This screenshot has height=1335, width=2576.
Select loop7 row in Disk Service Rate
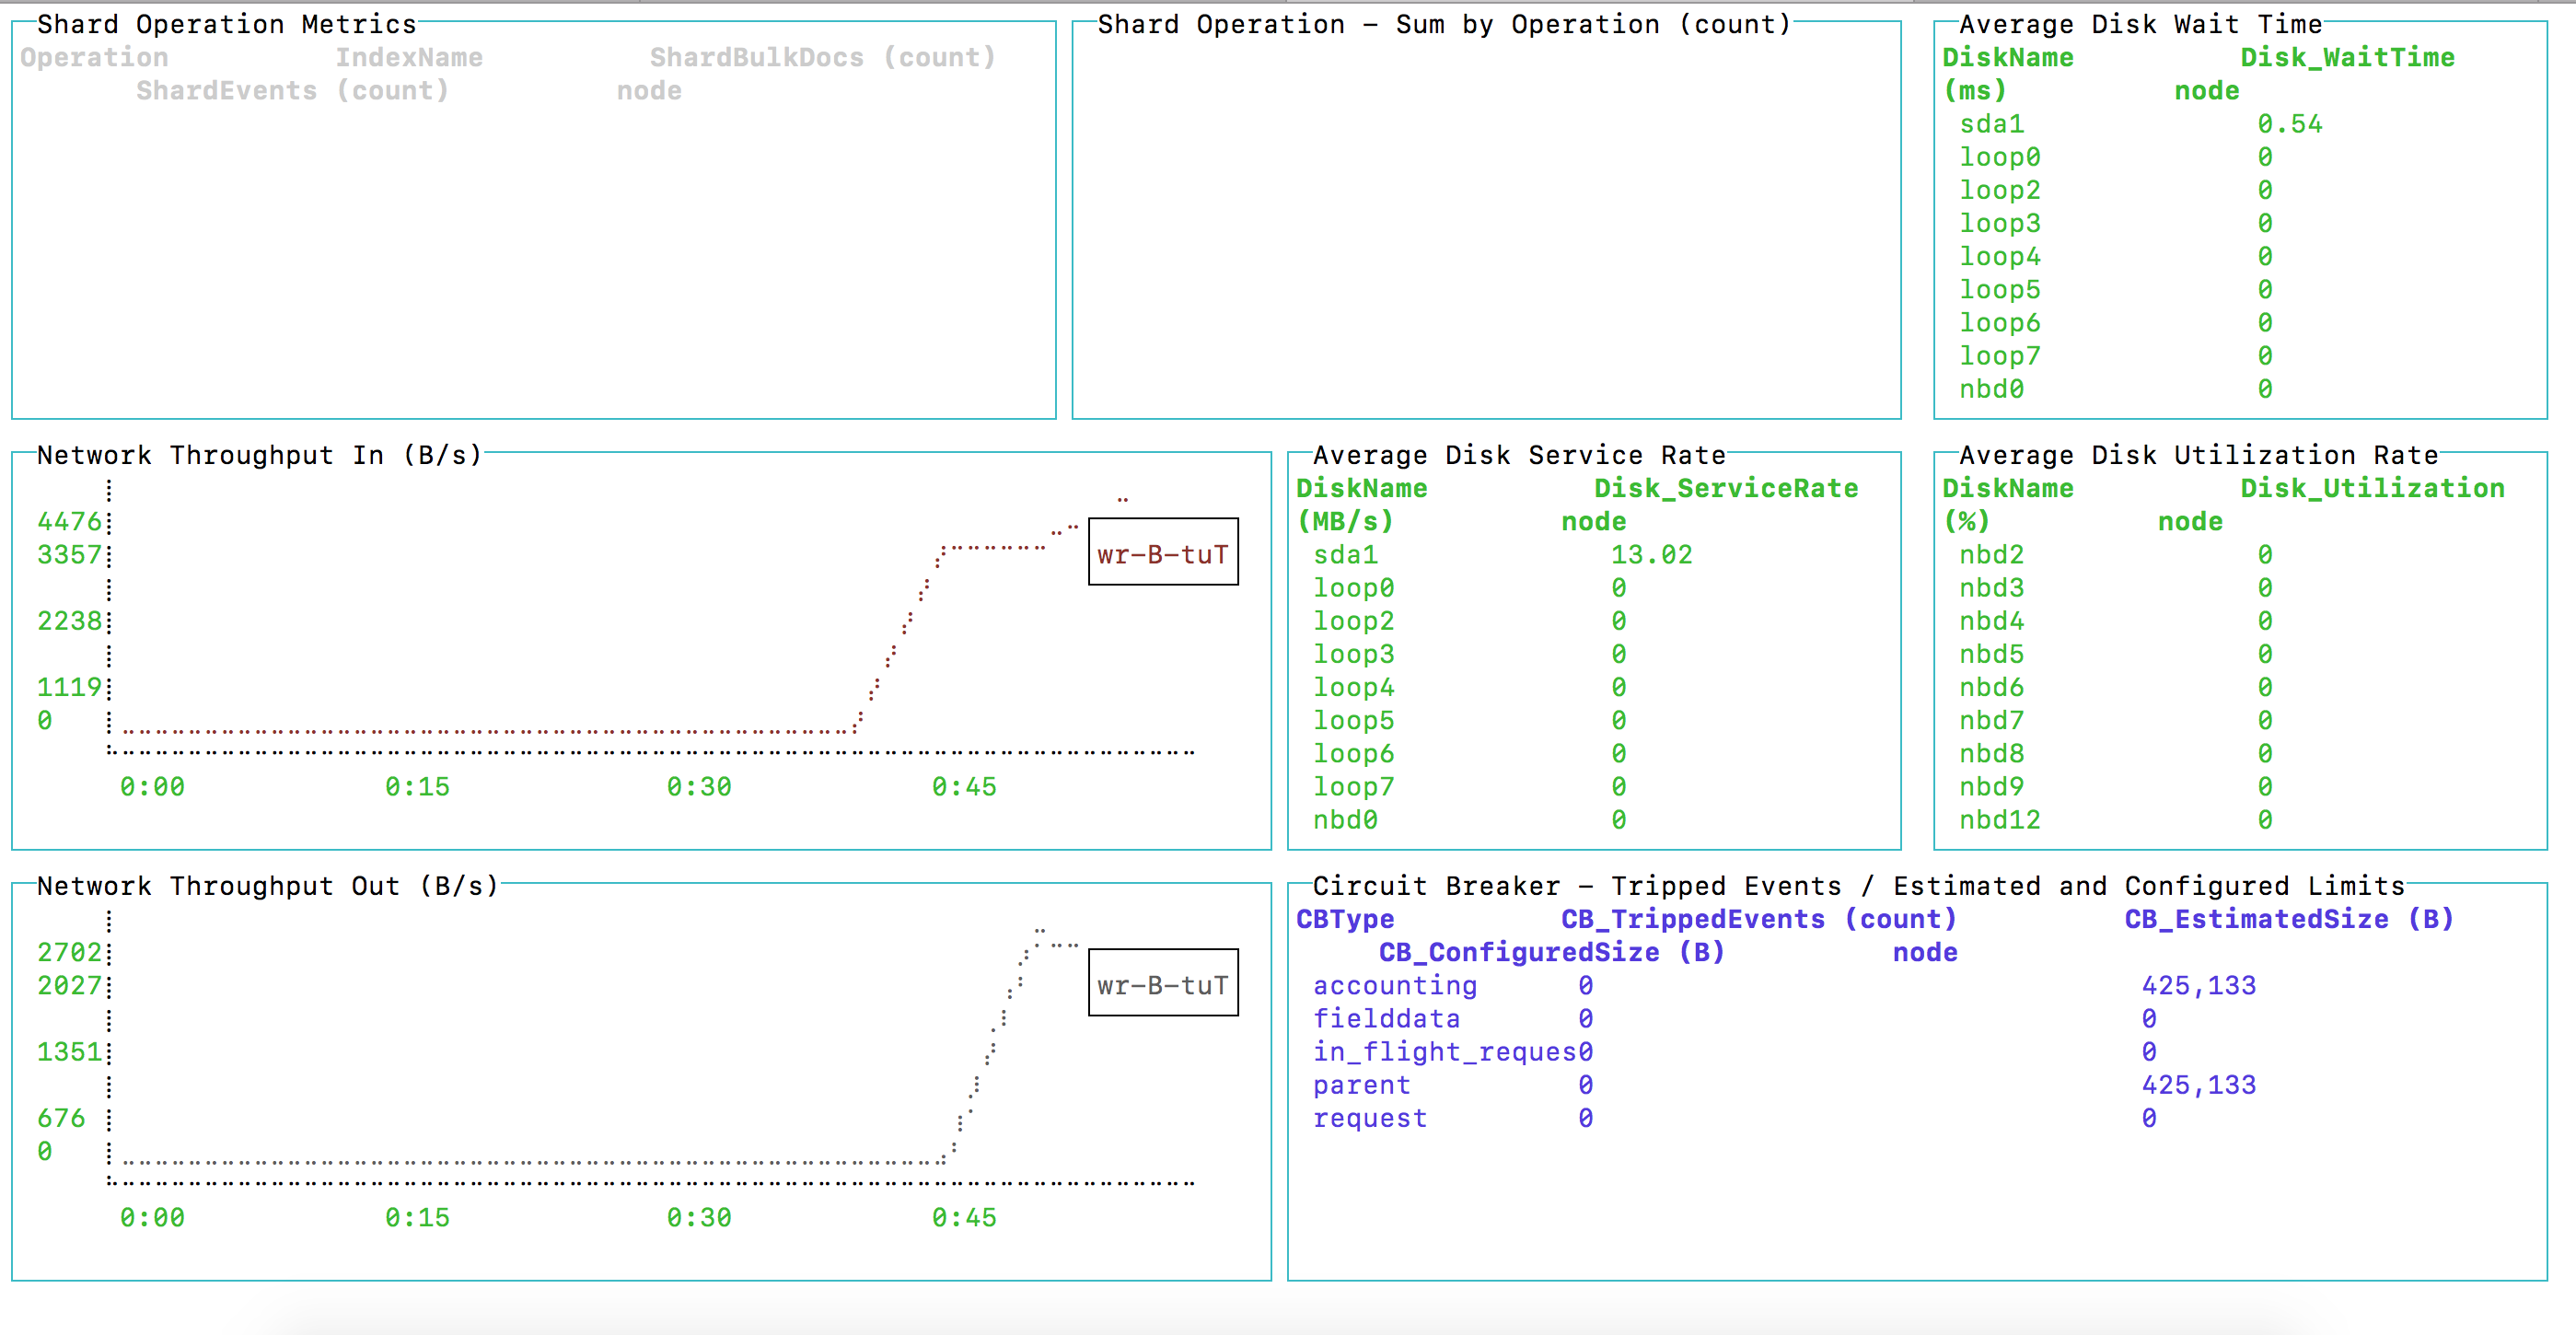[x=1353, y=787]
